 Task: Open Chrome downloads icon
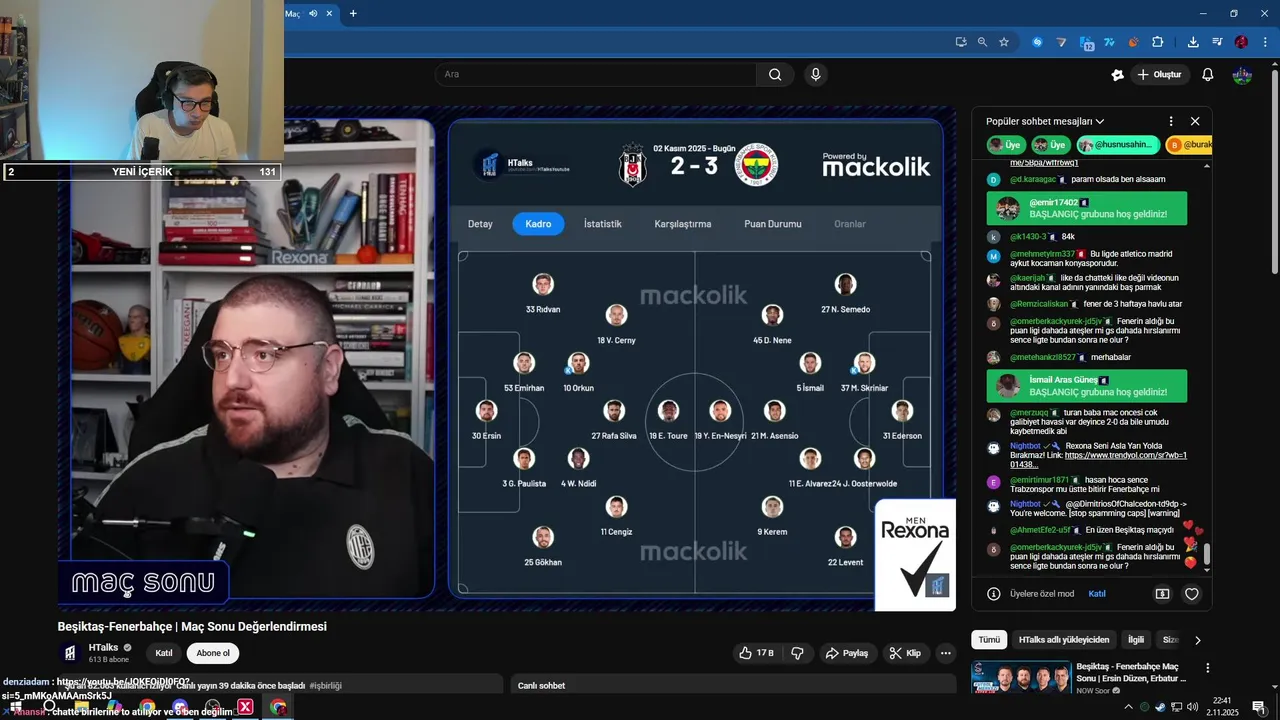(x=1193, y=42)
